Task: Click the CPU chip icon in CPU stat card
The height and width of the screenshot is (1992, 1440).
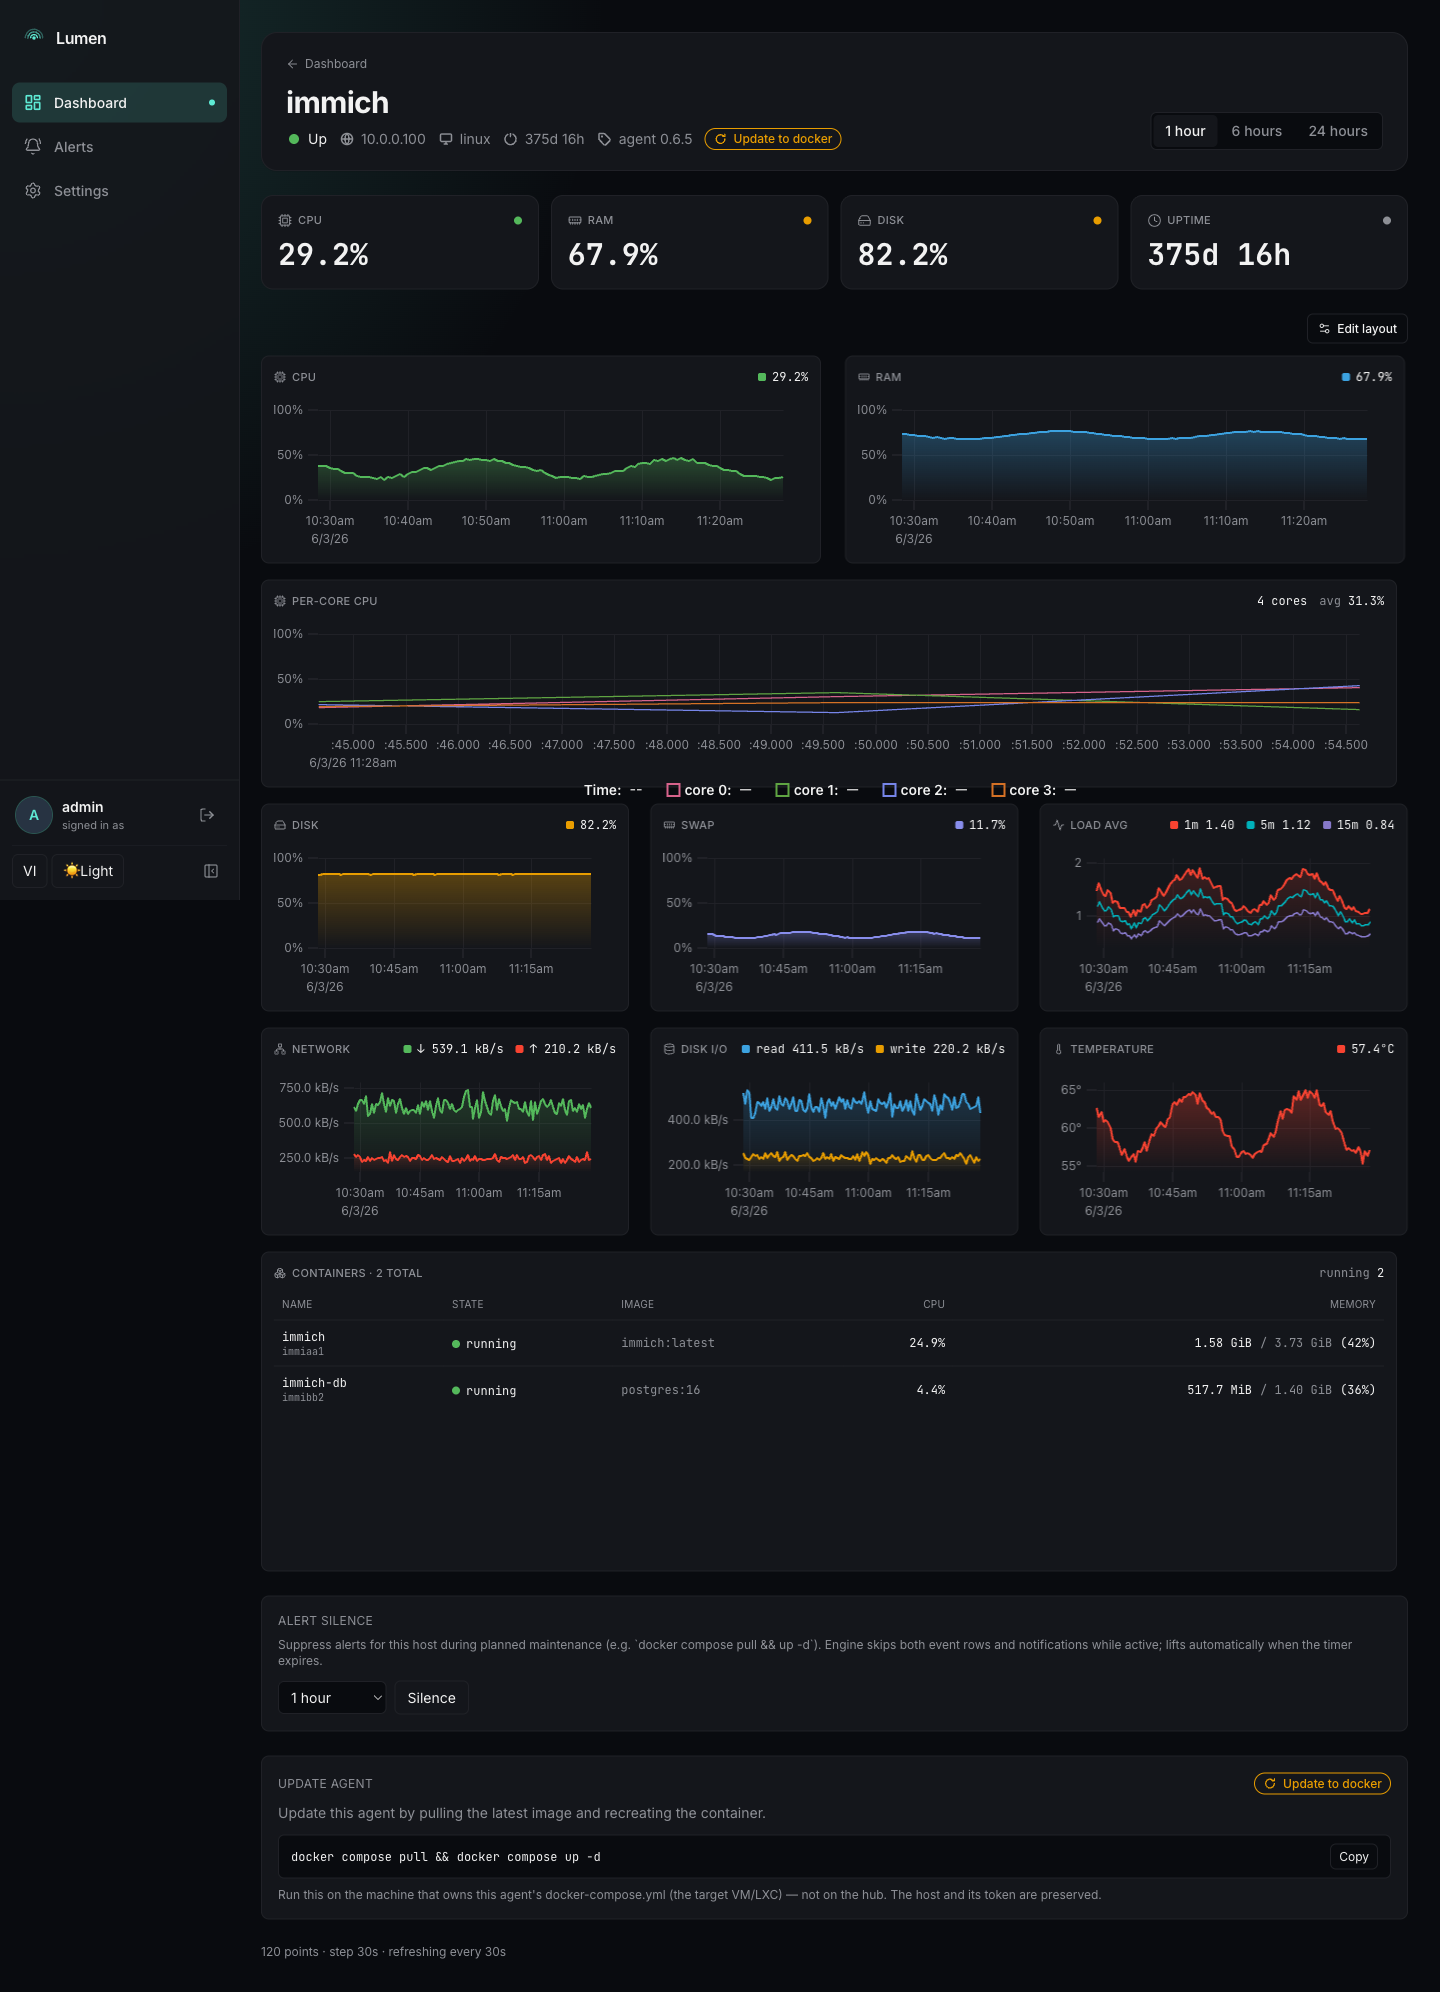Action: pos(285,220)
